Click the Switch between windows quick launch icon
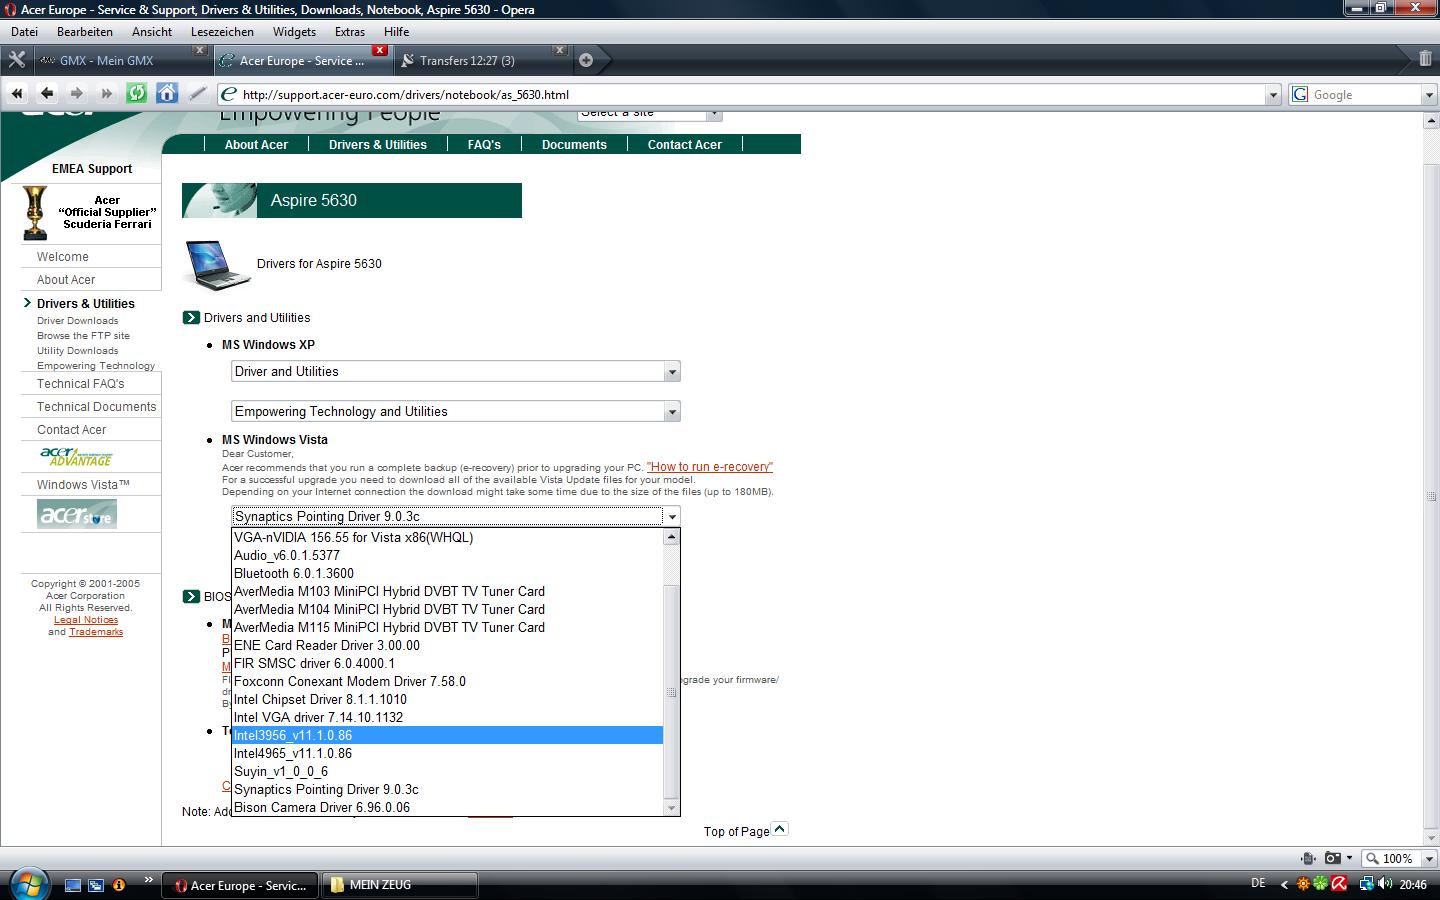 click(x=96, y=885)
